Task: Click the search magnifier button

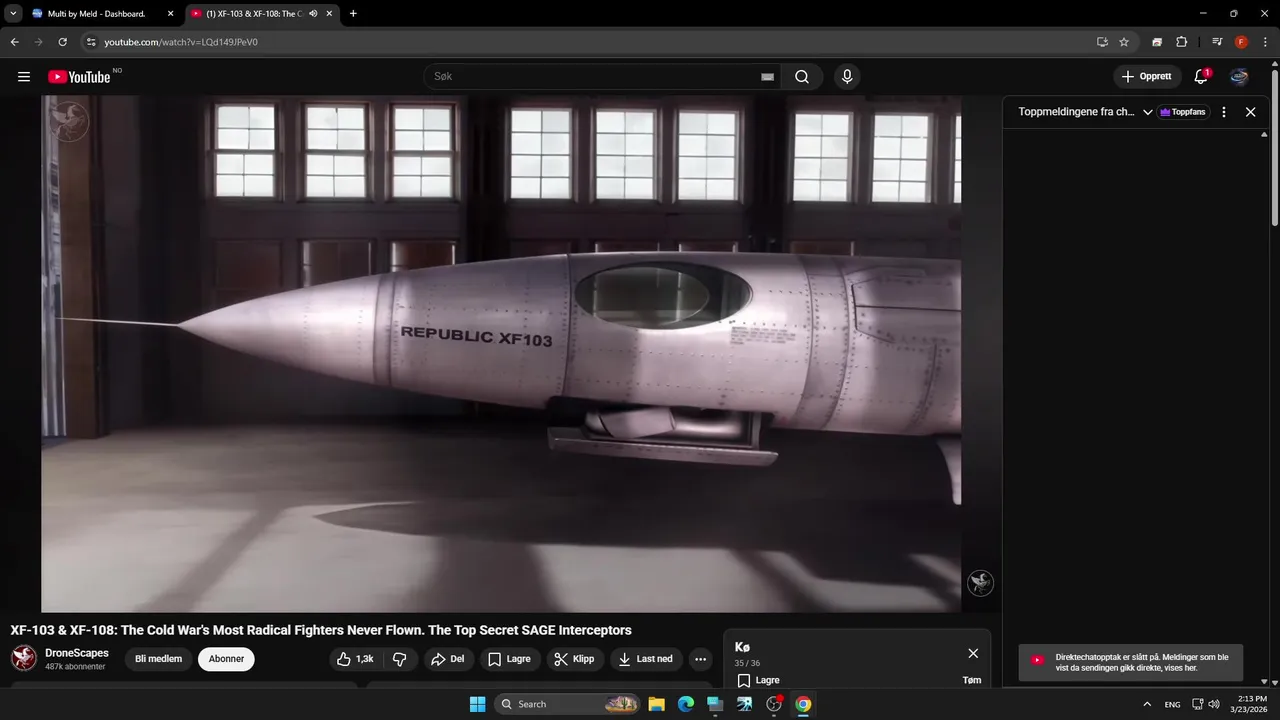Action: (802, 77)
